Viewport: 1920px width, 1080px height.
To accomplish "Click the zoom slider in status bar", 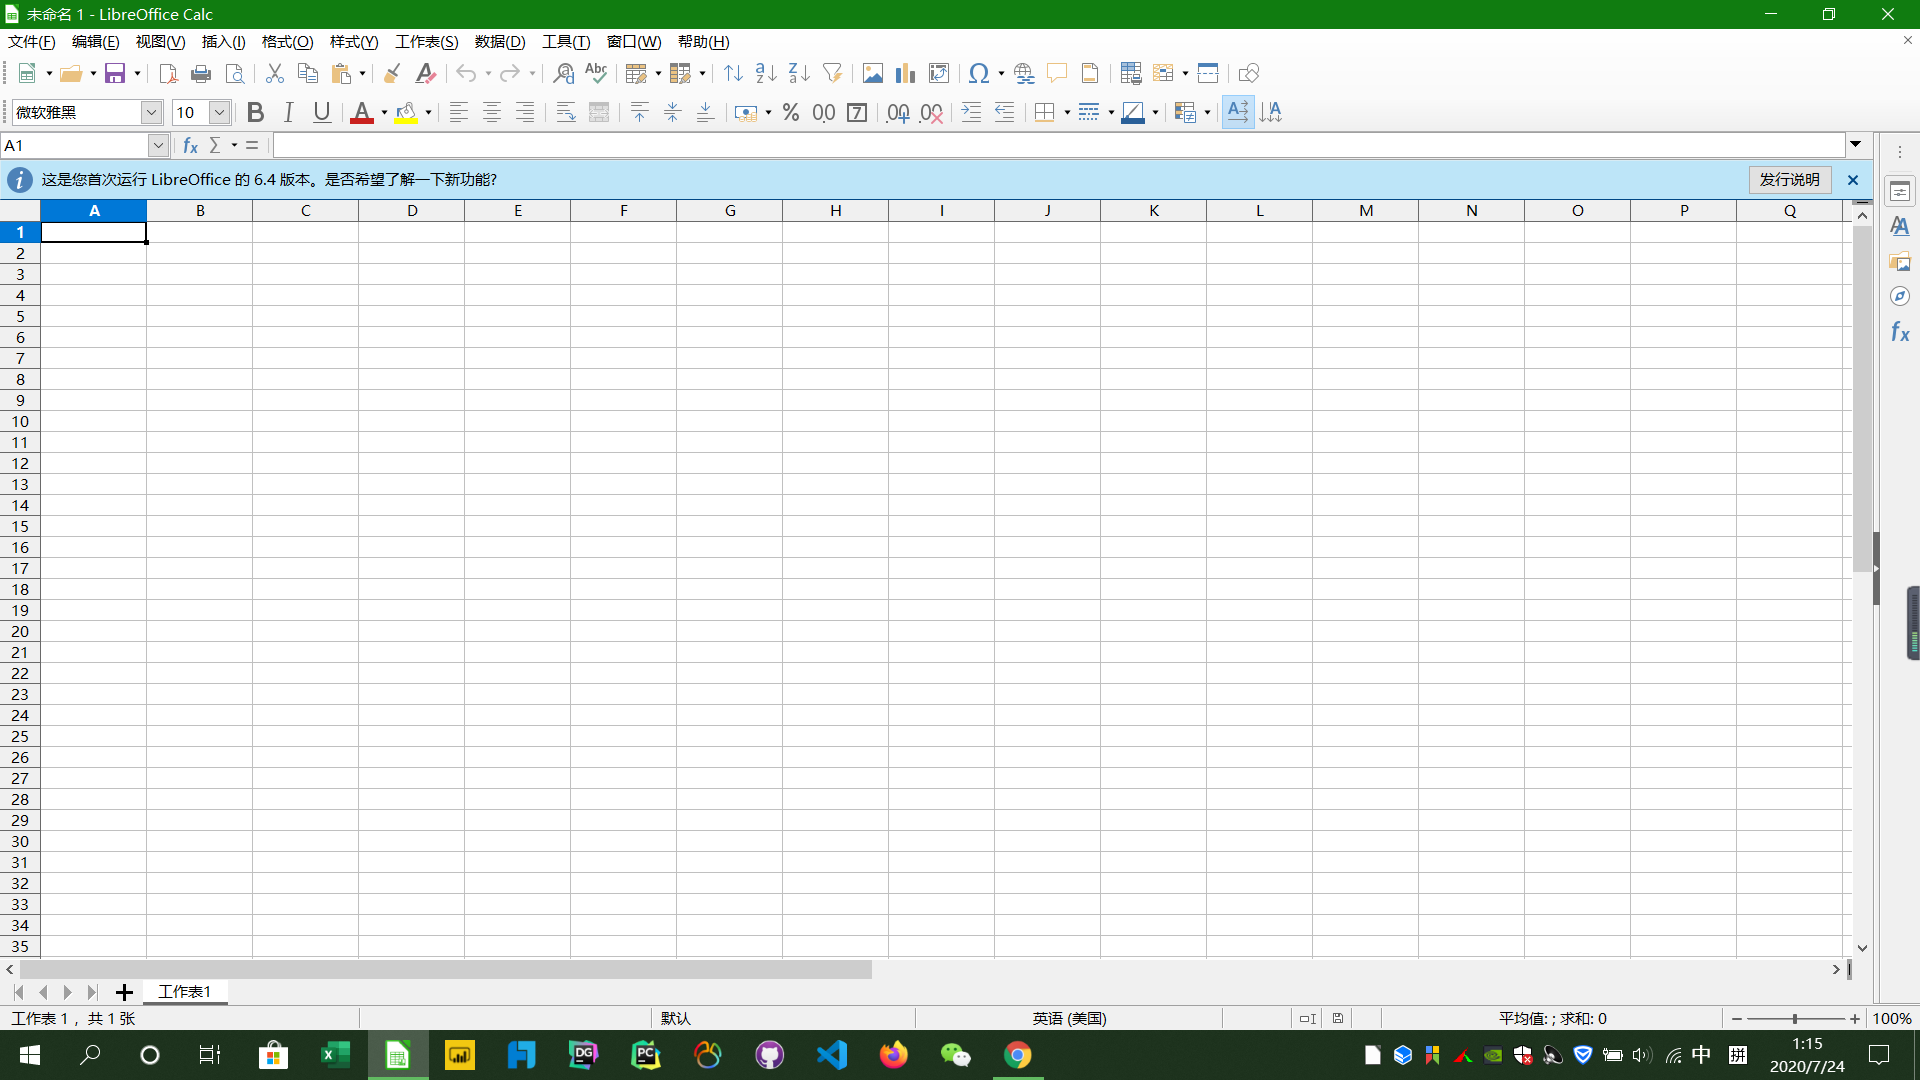I will click(1795, 1018).
